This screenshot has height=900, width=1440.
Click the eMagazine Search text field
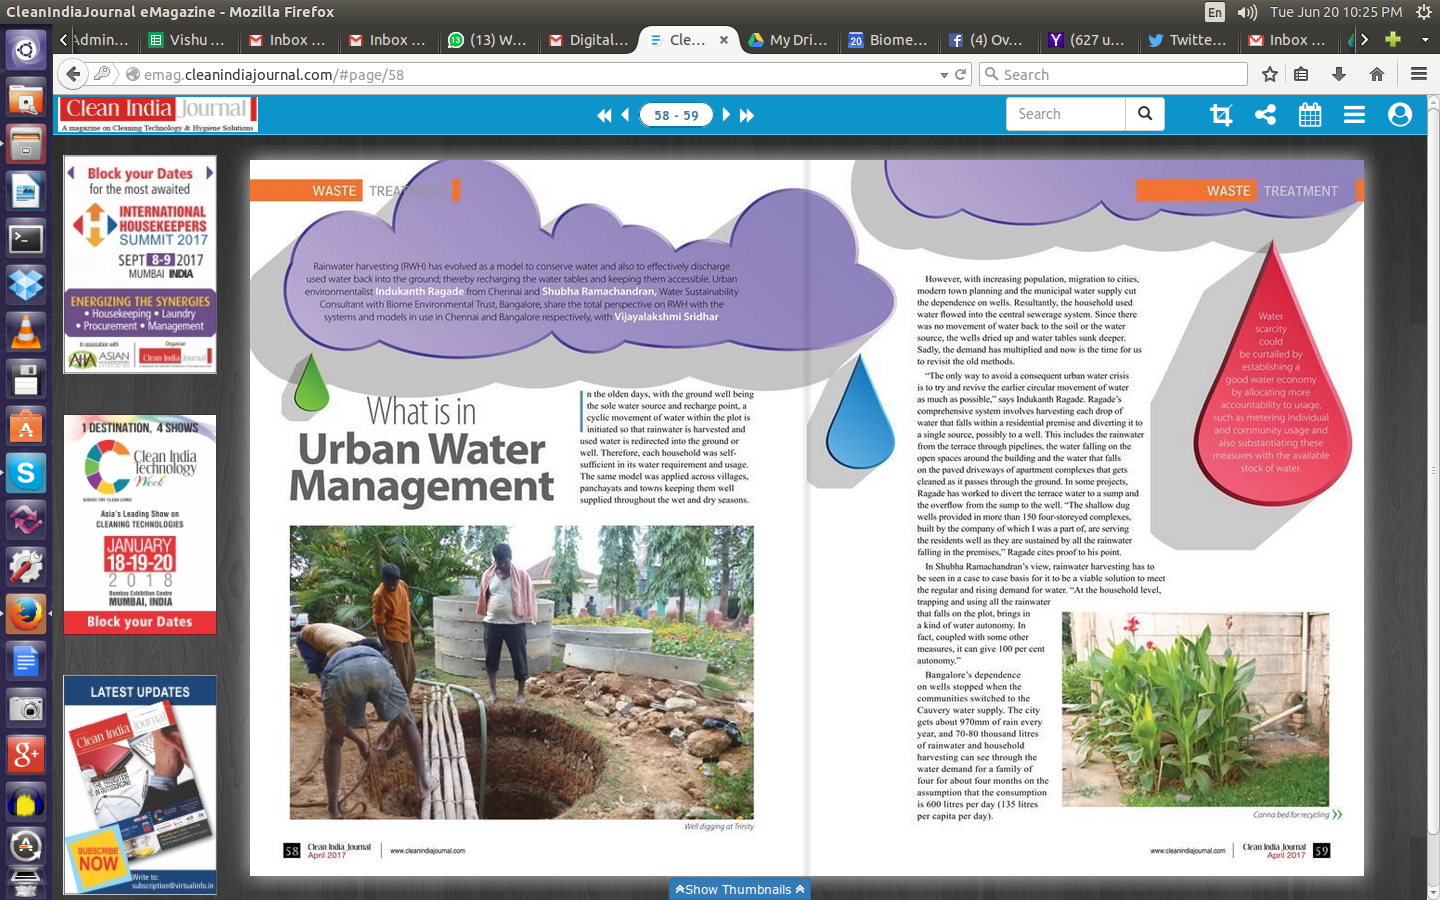[1066, 114]
